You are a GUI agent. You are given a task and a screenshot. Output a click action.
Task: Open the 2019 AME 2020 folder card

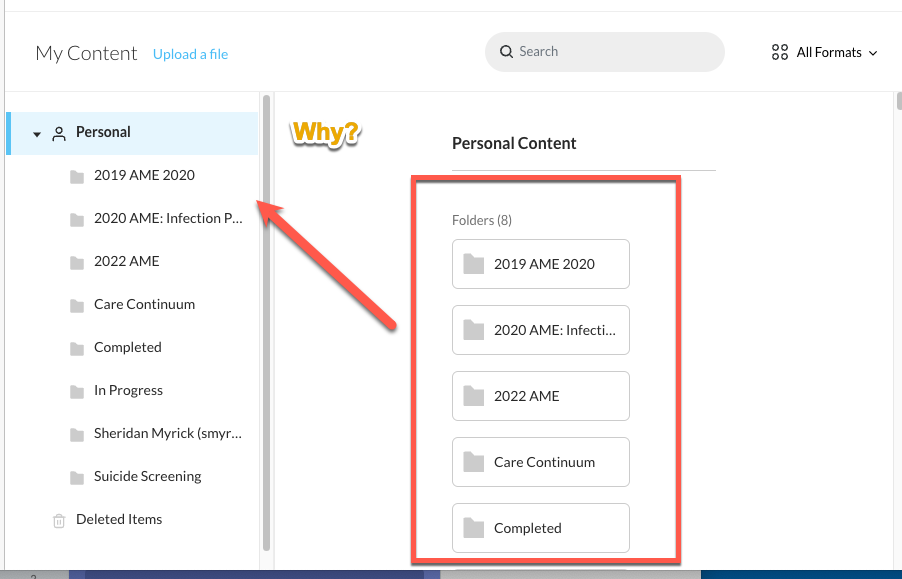[541, 264]
